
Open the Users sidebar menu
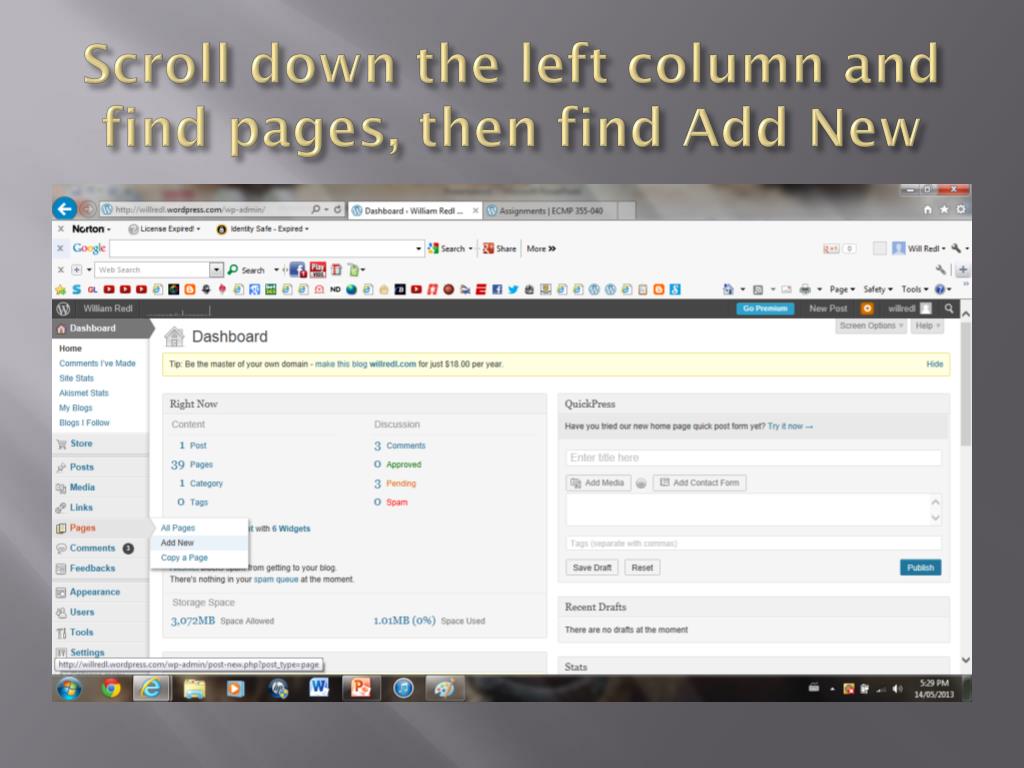[82, 612]
